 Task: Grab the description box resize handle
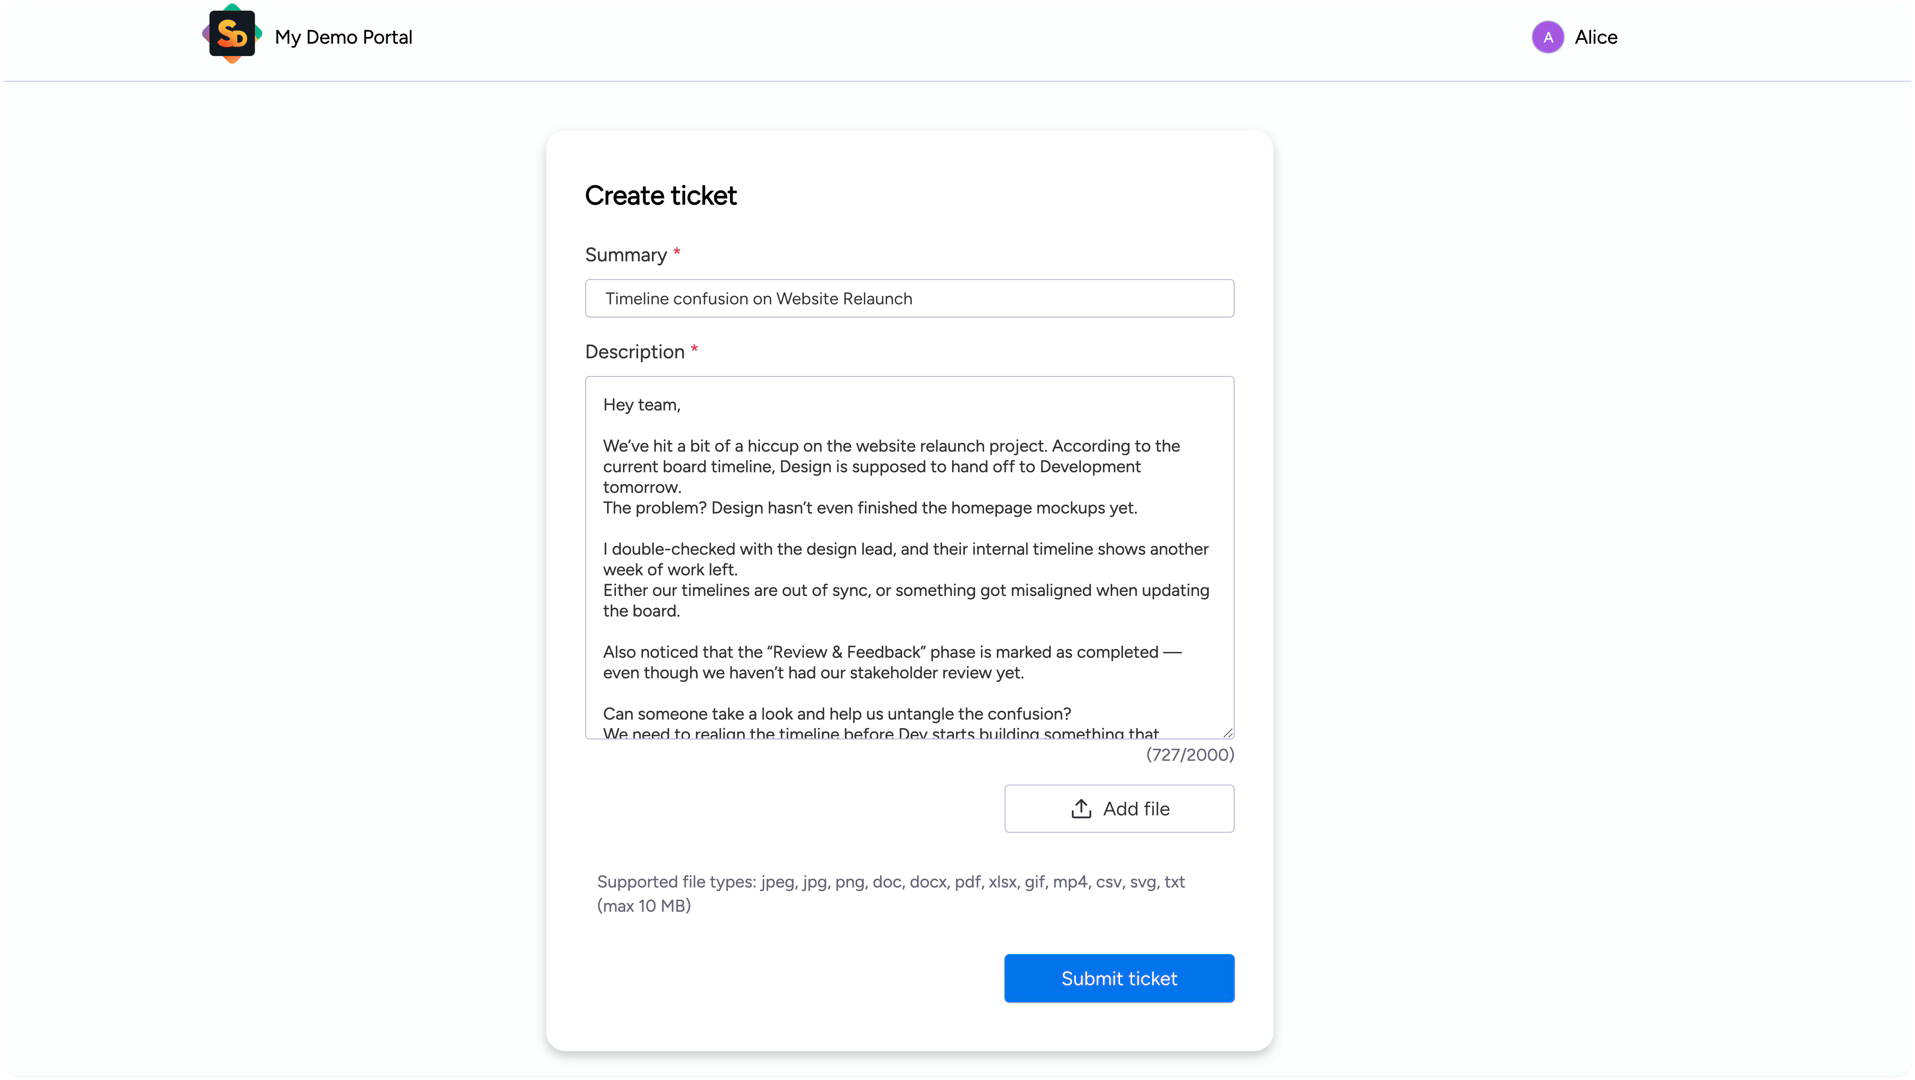[1227, 732]
